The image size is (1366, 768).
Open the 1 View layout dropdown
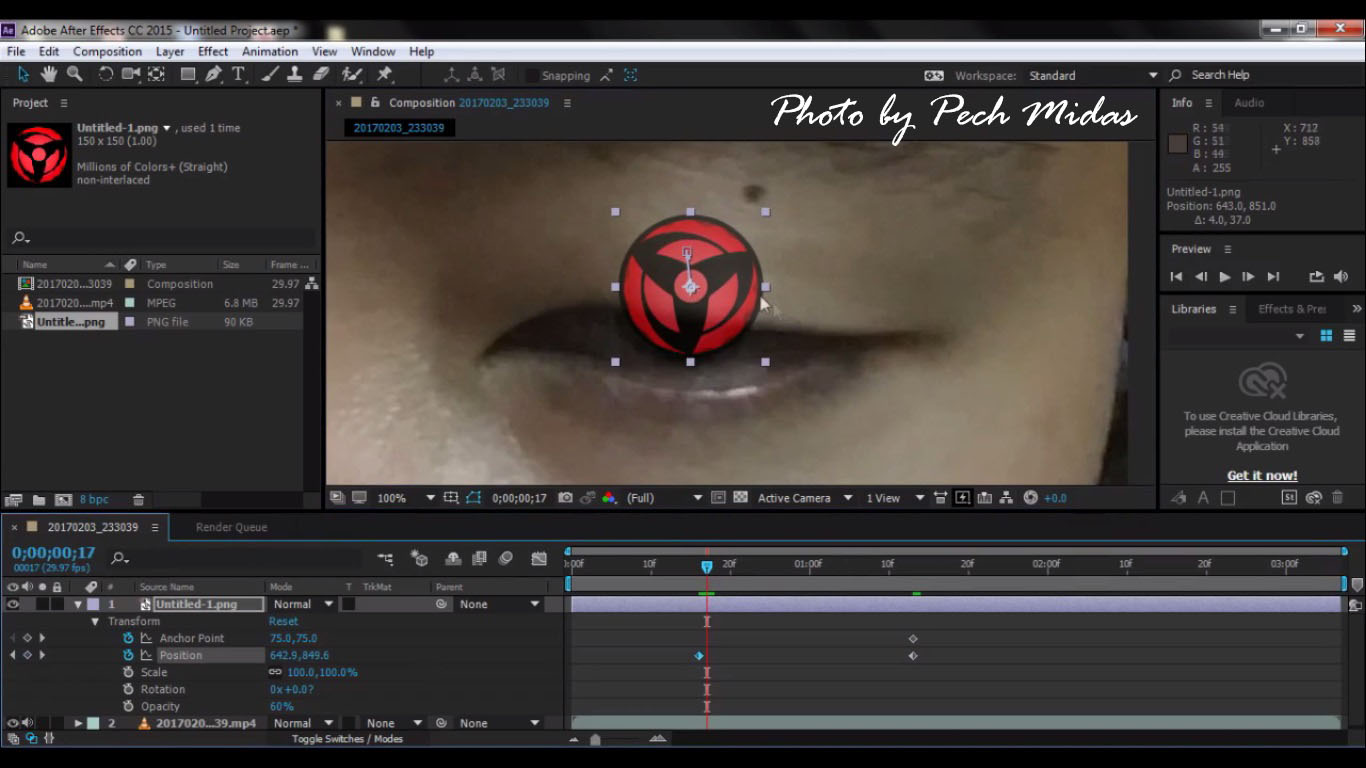coord(895,498)
